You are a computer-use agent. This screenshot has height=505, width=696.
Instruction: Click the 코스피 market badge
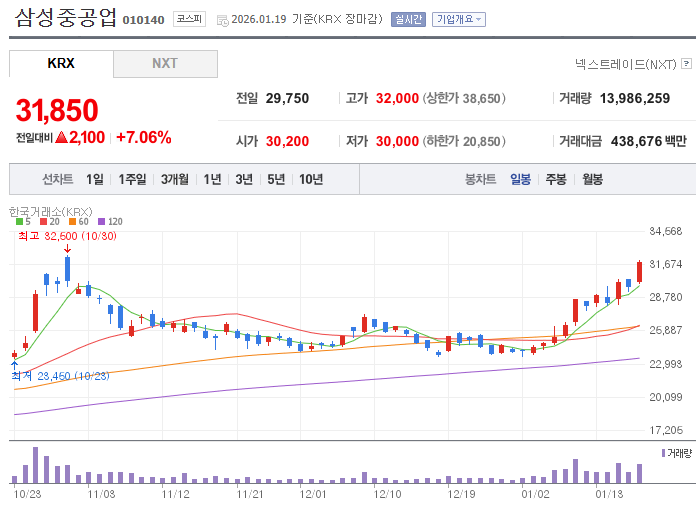pos(189,19)
